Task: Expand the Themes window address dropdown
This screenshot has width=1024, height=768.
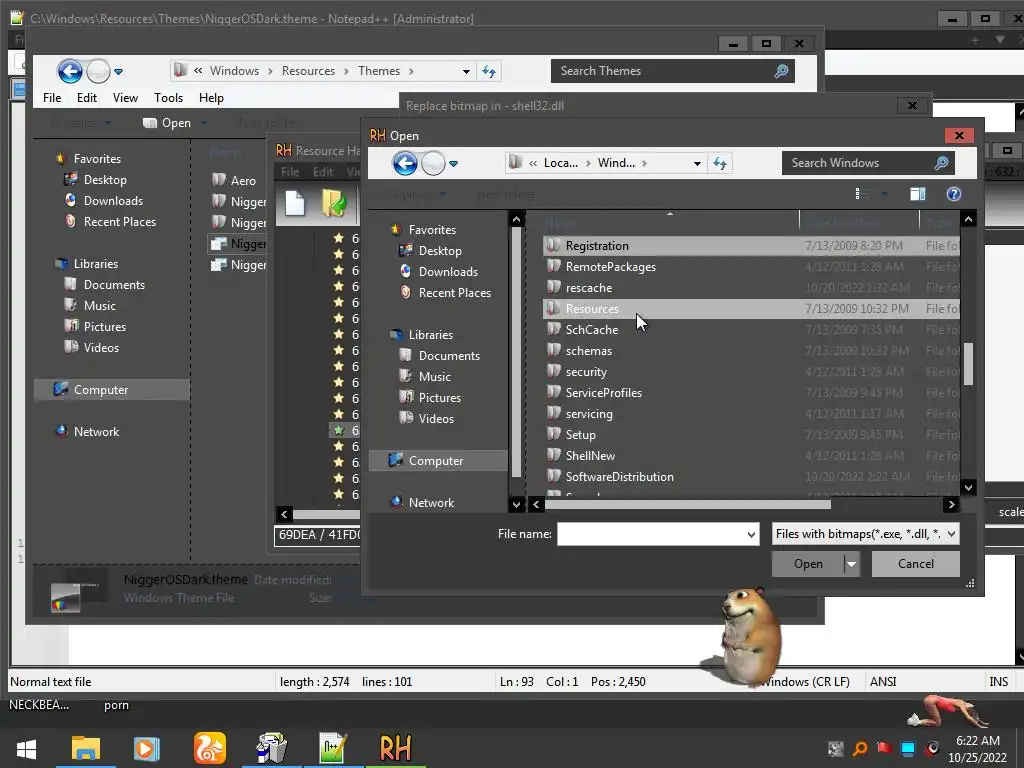Action: (466, 71)
